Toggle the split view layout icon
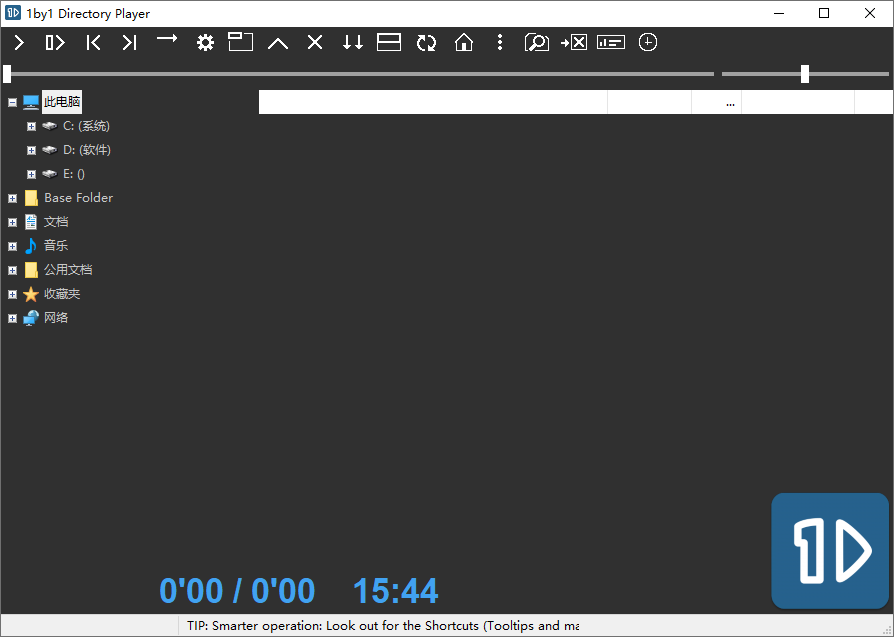This screenshot has width=894, height=637. pyautogui.click(x=389, y=42)
